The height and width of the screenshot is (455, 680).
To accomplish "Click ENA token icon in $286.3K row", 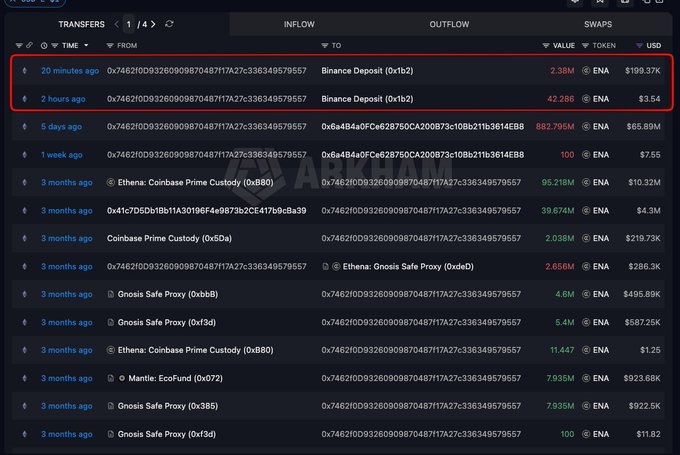I will click(586, 266).
